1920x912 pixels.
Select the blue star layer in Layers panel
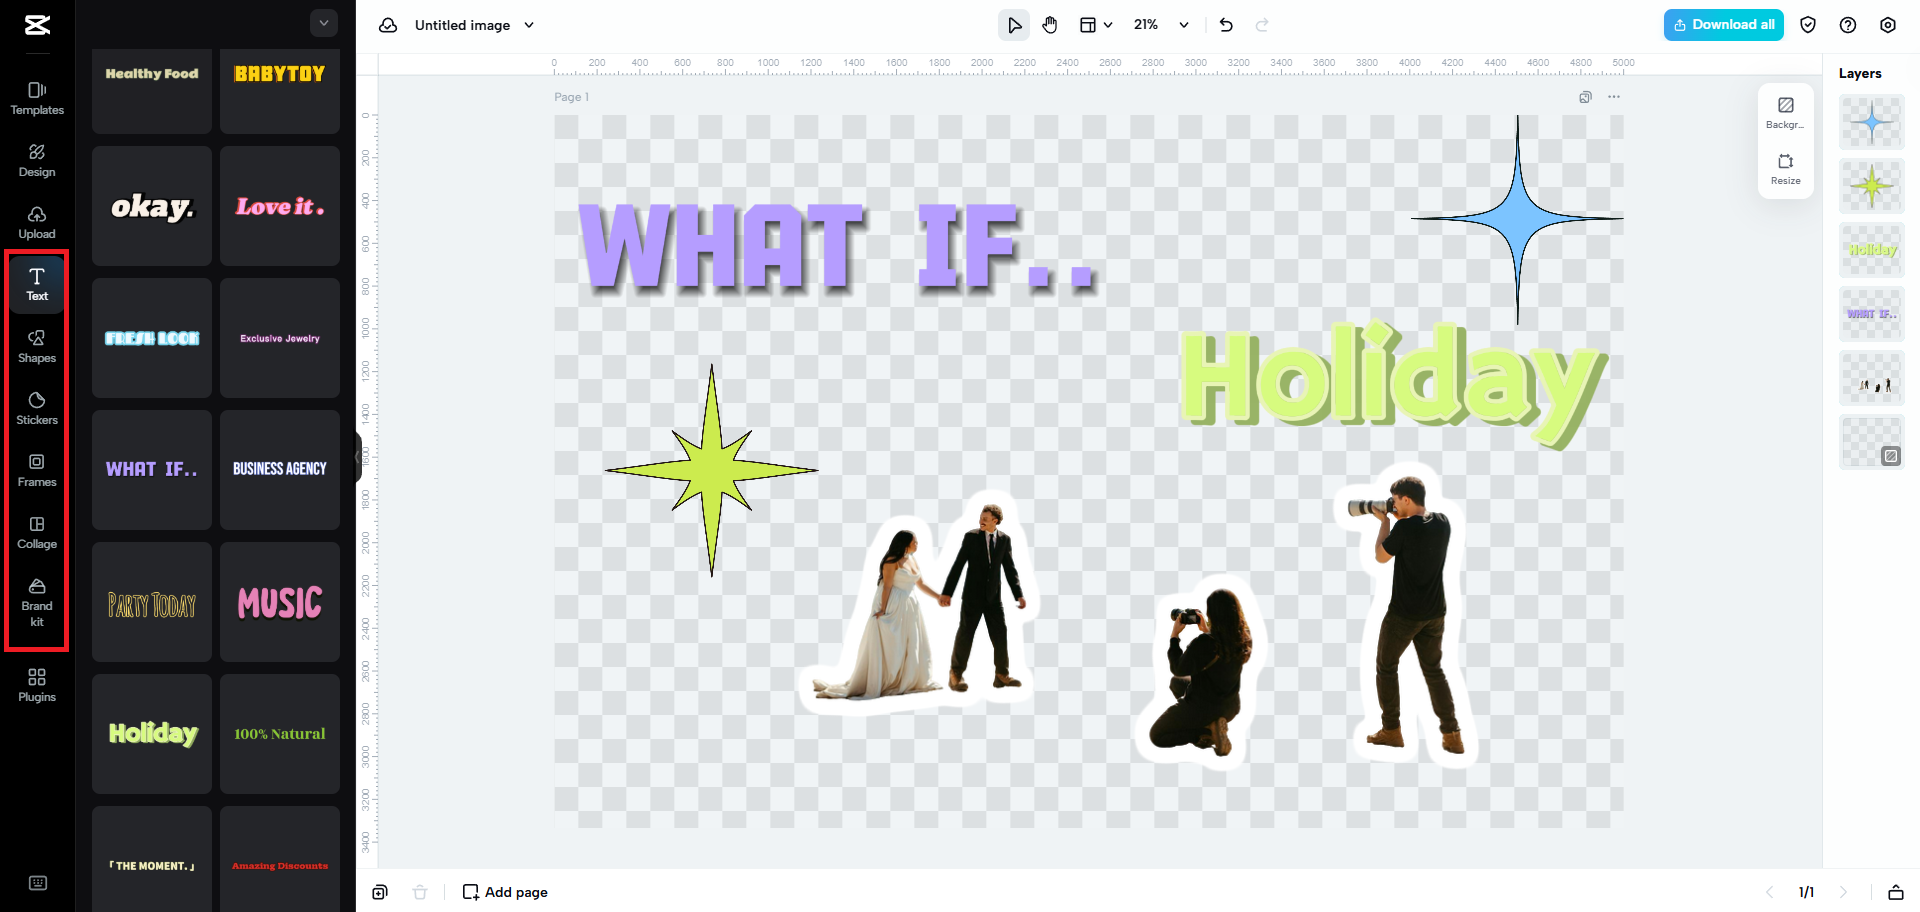coord(1871,122)
